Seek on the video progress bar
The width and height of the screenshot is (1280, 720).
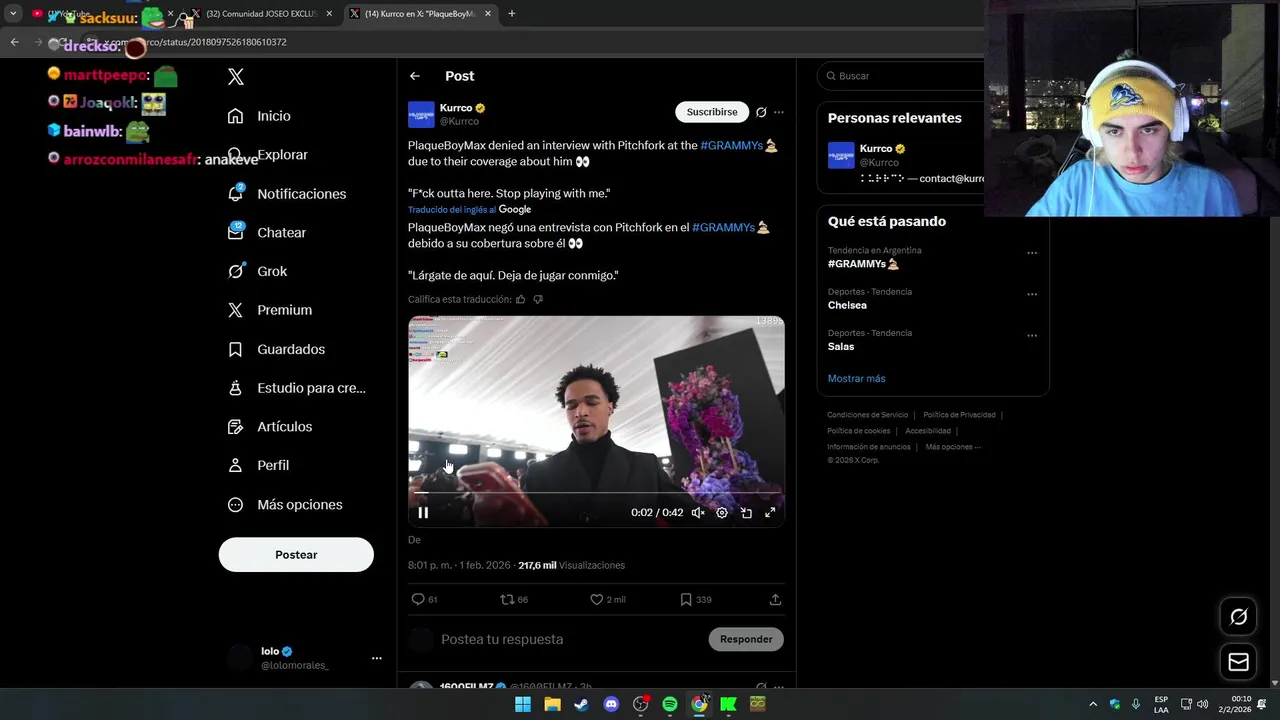point(596,493)
